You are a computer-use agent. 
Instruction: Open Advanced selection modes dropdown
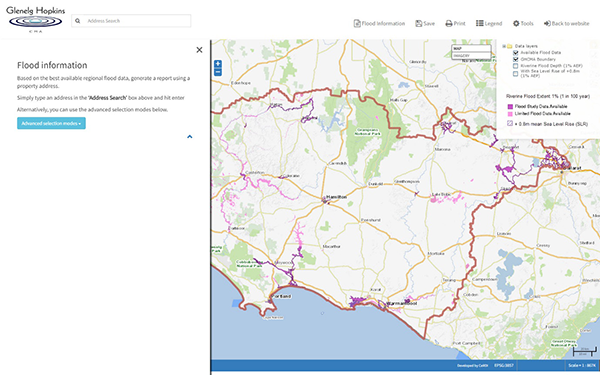(x=51, y=123)
